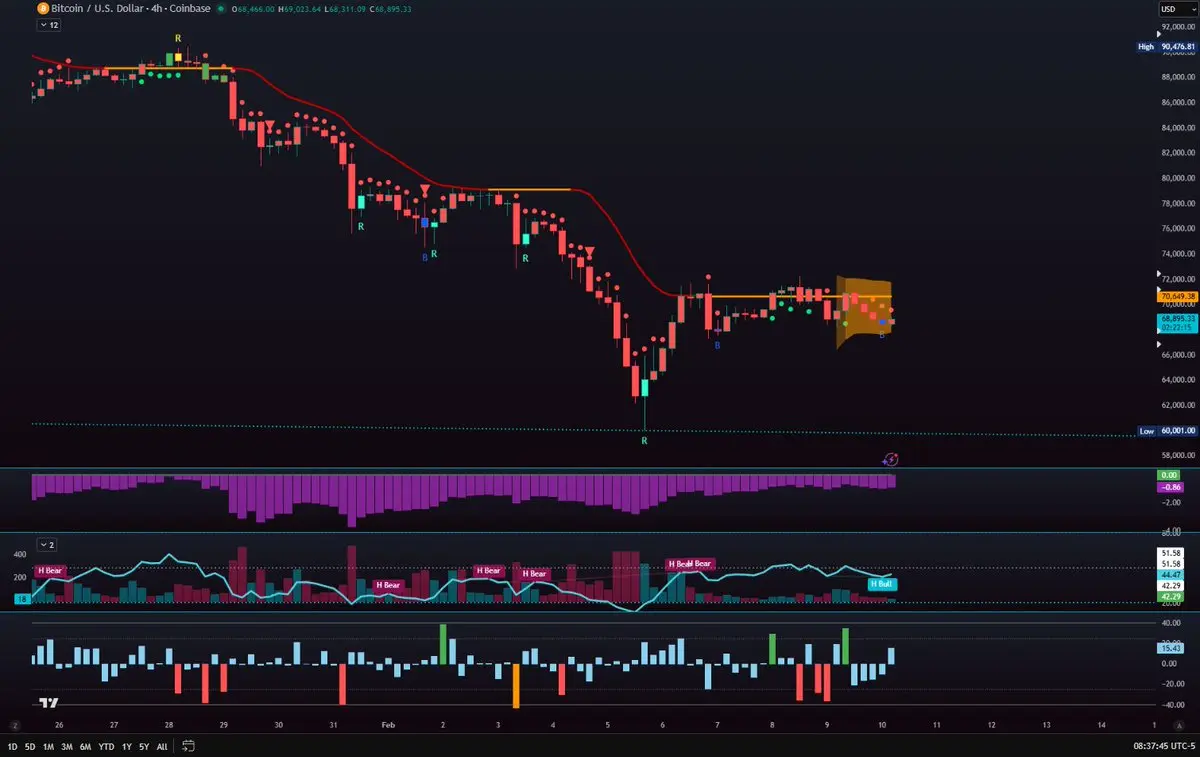The image size is (1200, 757).
Task: Click the green market status dot
Action: (x=220, y=9)
